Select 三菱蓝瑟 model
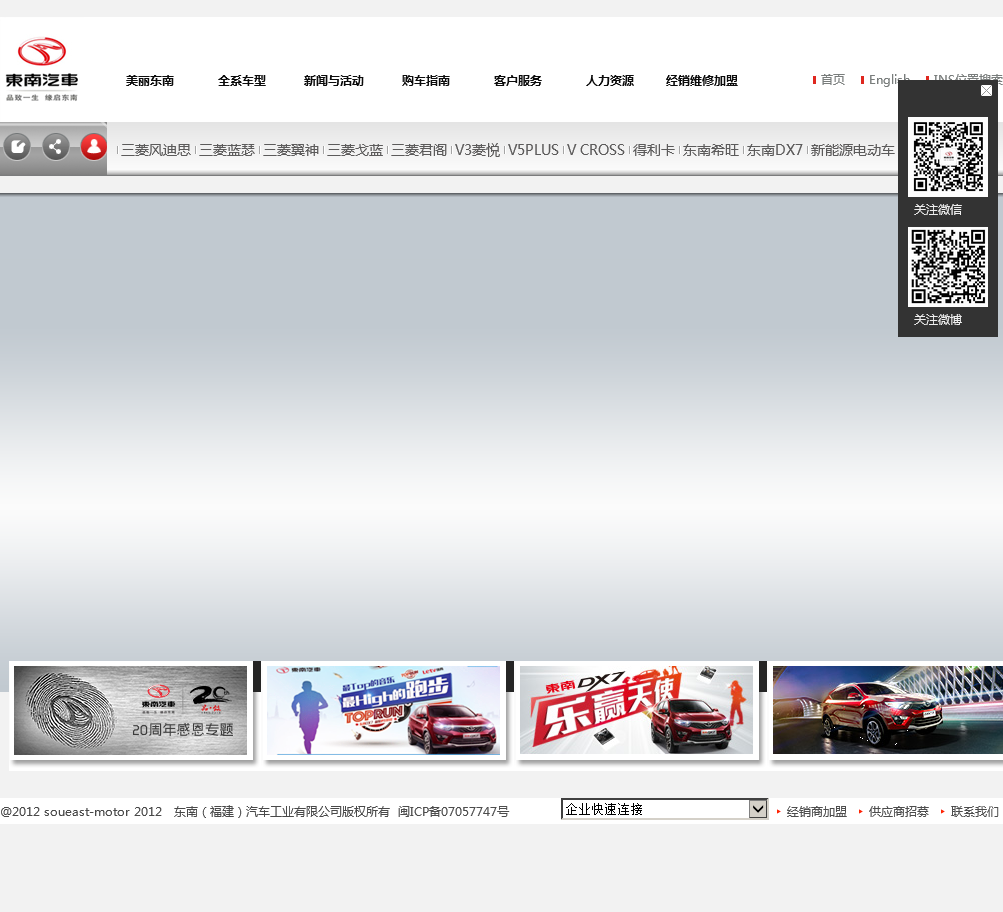This screenshot has width=1003, height=912. pos(227,150)
